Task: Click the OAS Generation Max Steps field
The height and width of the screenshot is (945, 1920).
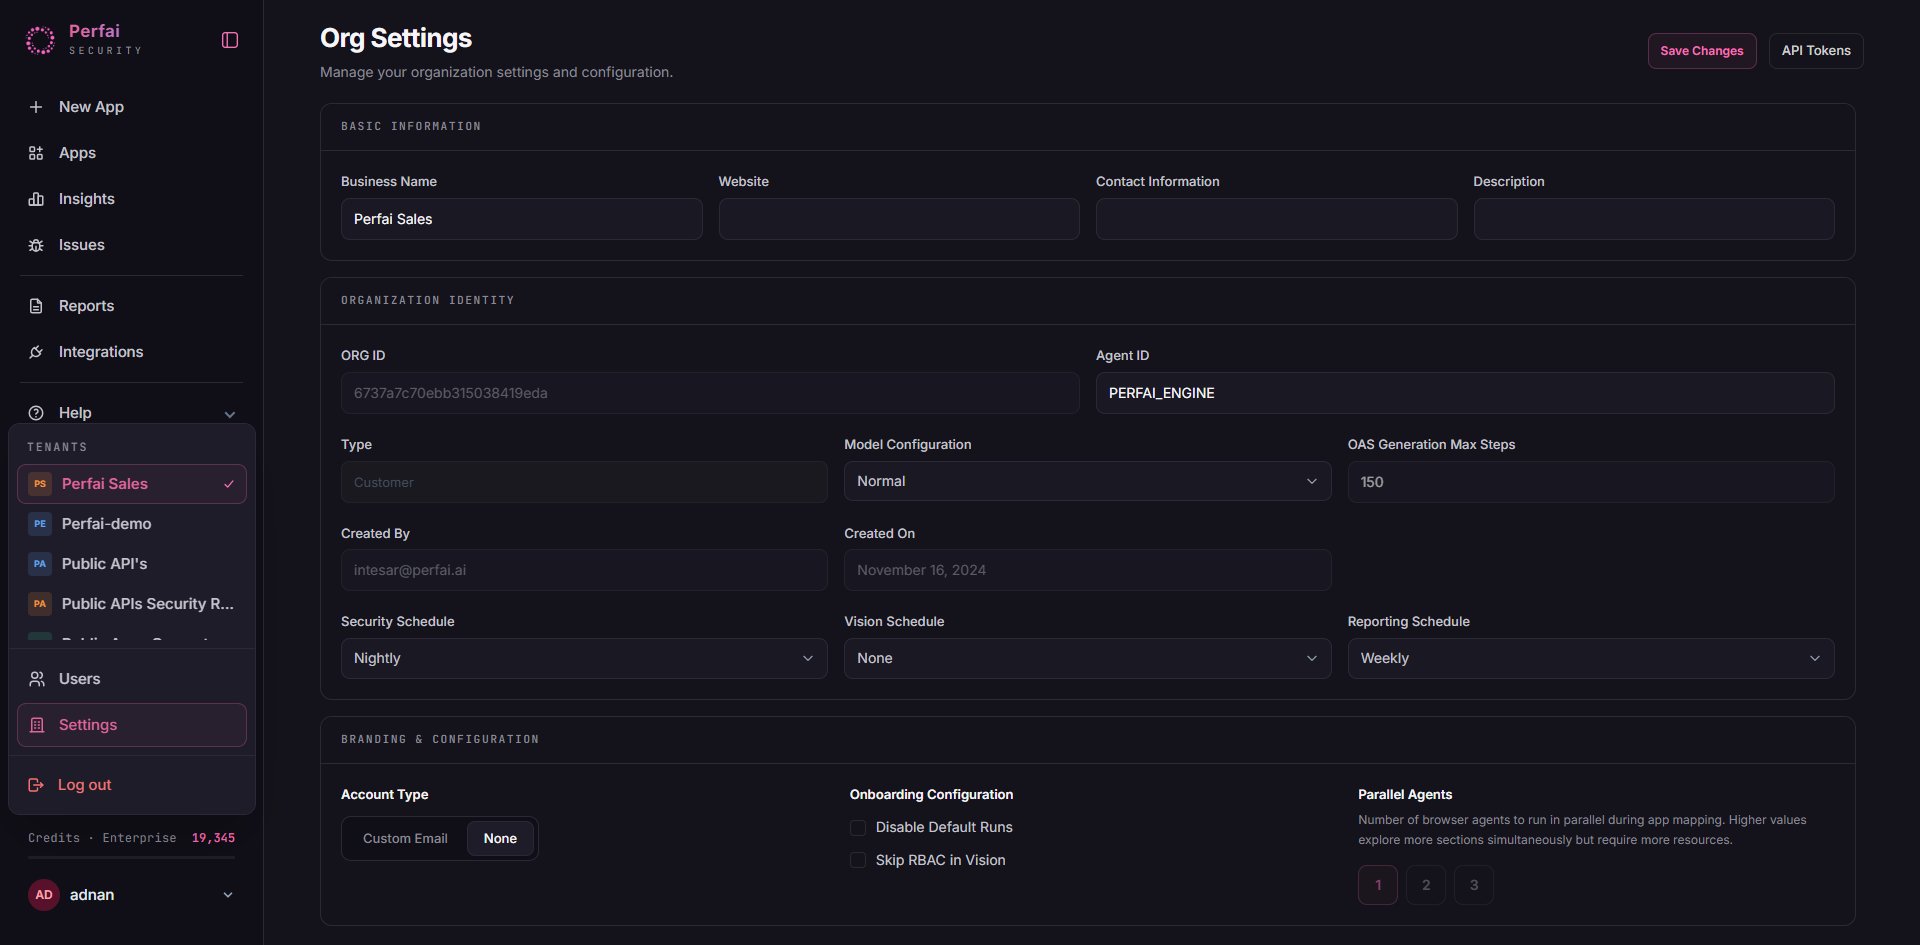Action: click(x=1591, y=482)
